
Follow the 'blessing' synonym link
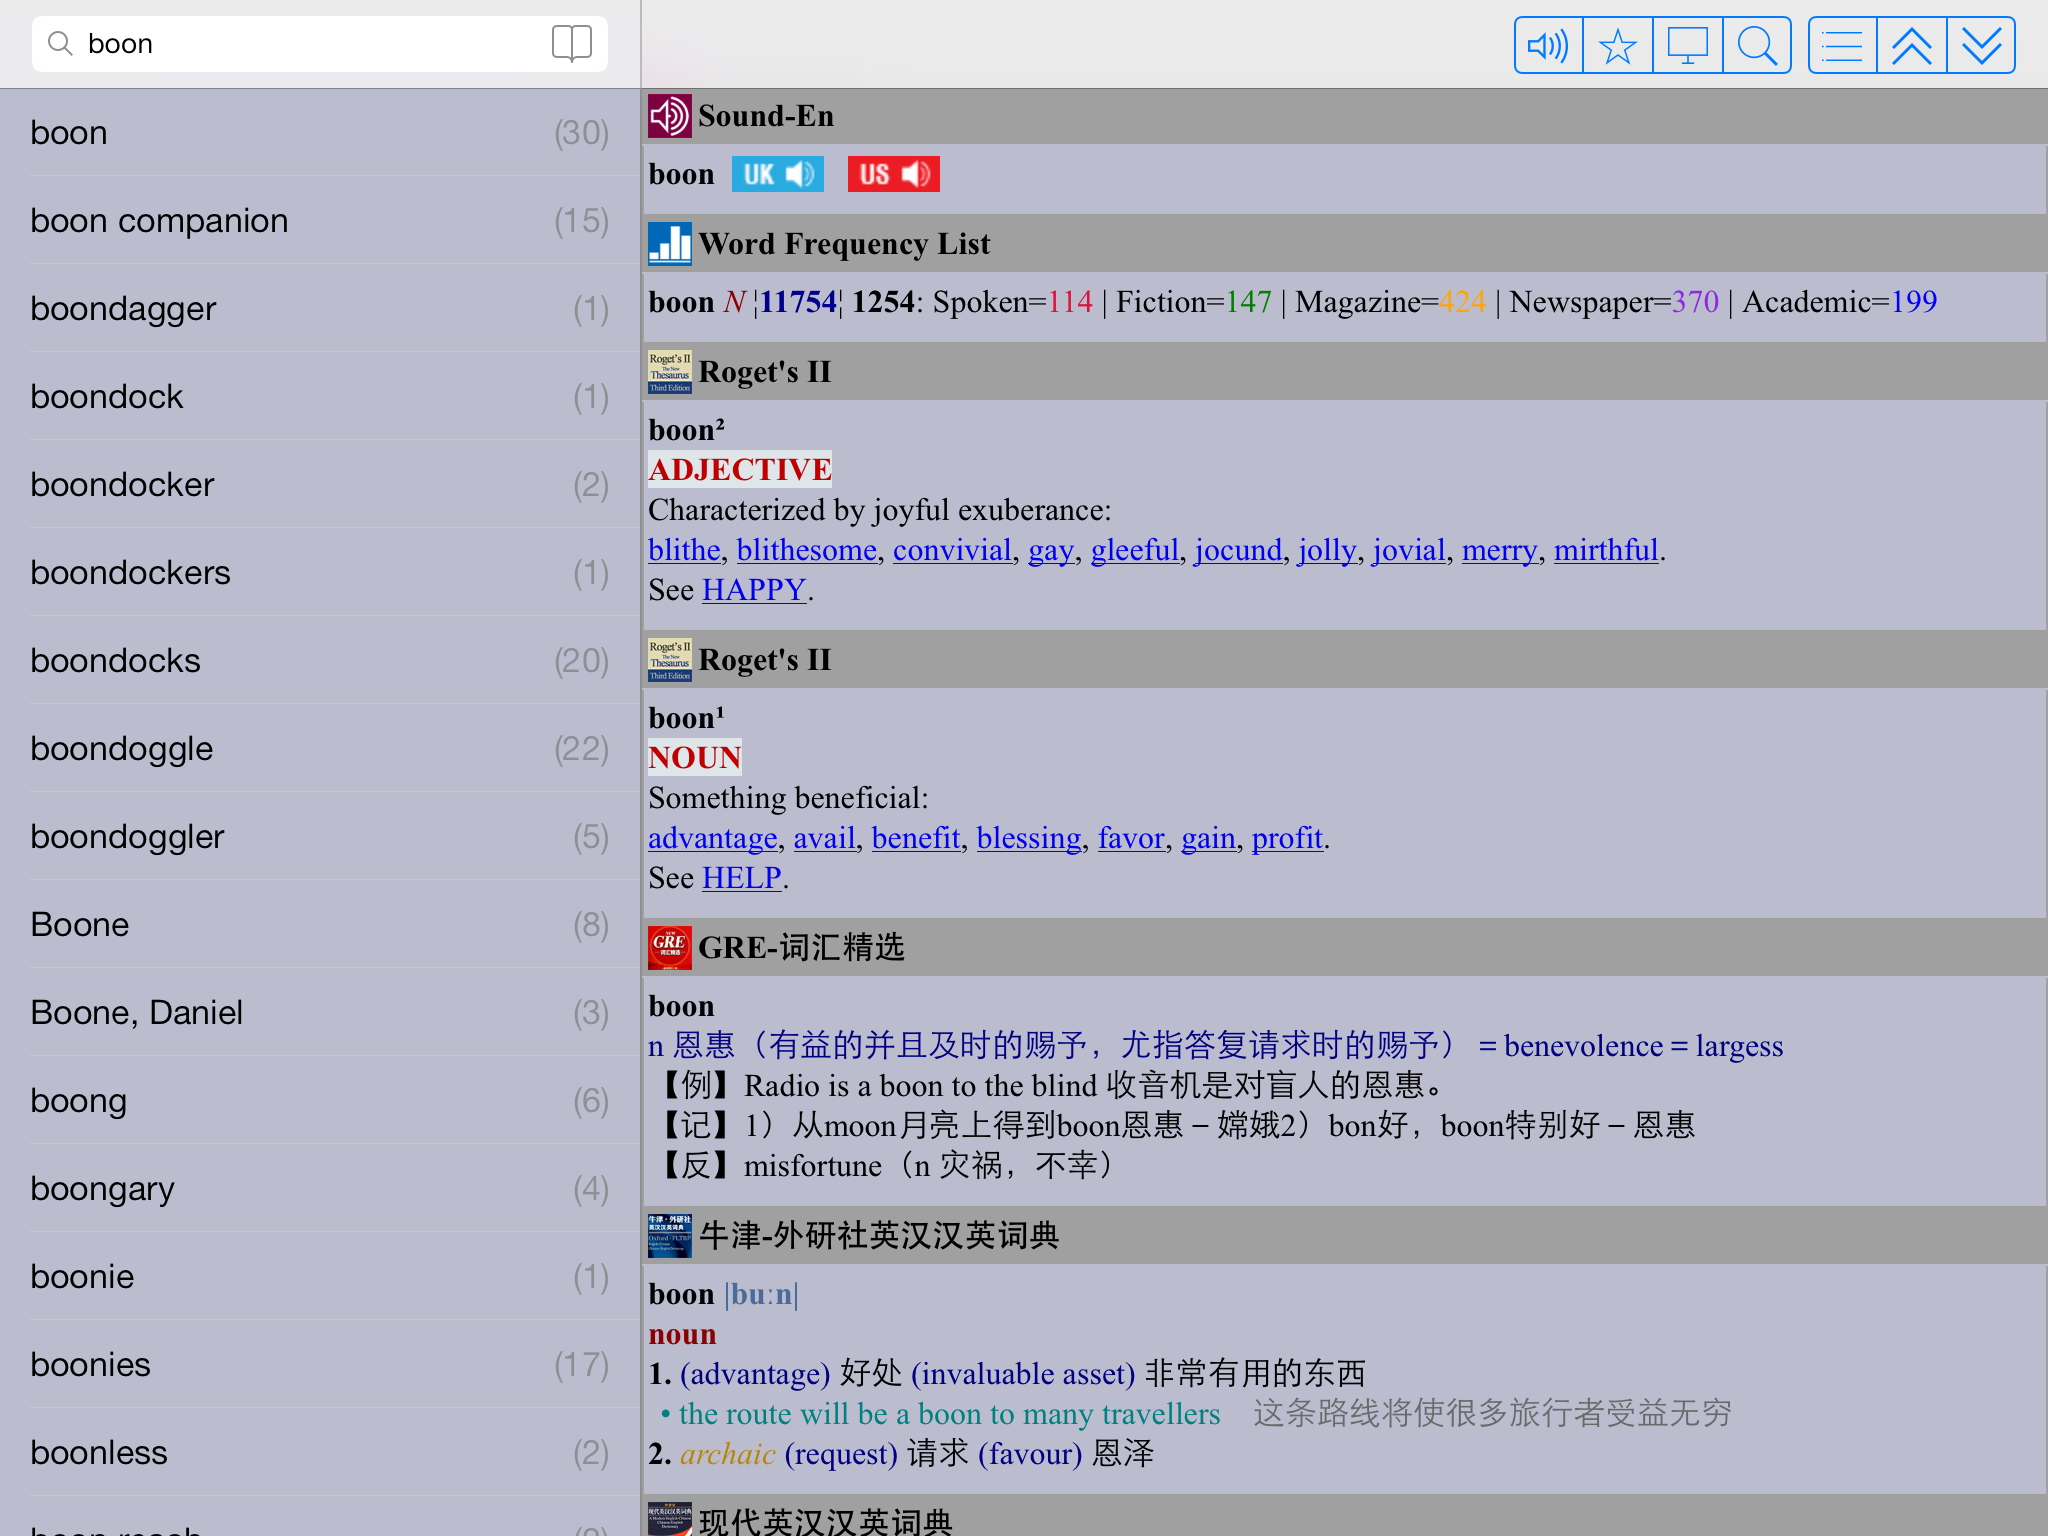[1029, 838]
